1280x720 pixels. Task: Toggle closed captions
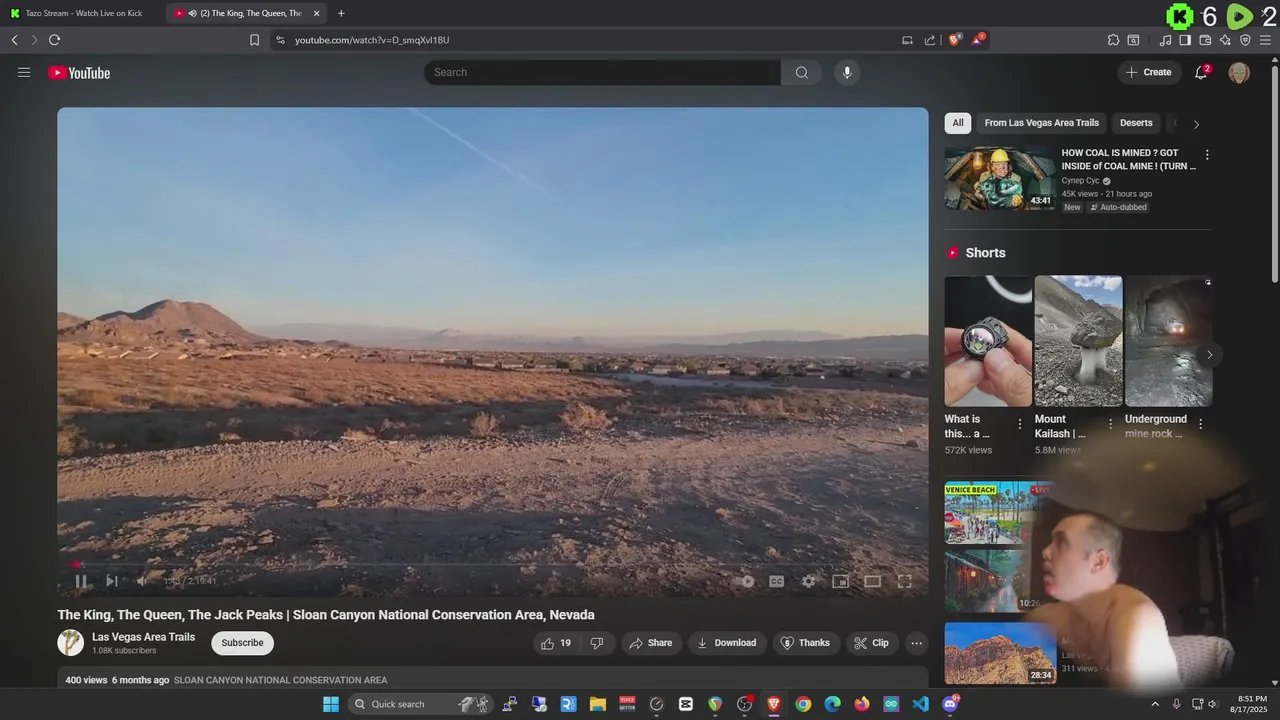point(776,581)
